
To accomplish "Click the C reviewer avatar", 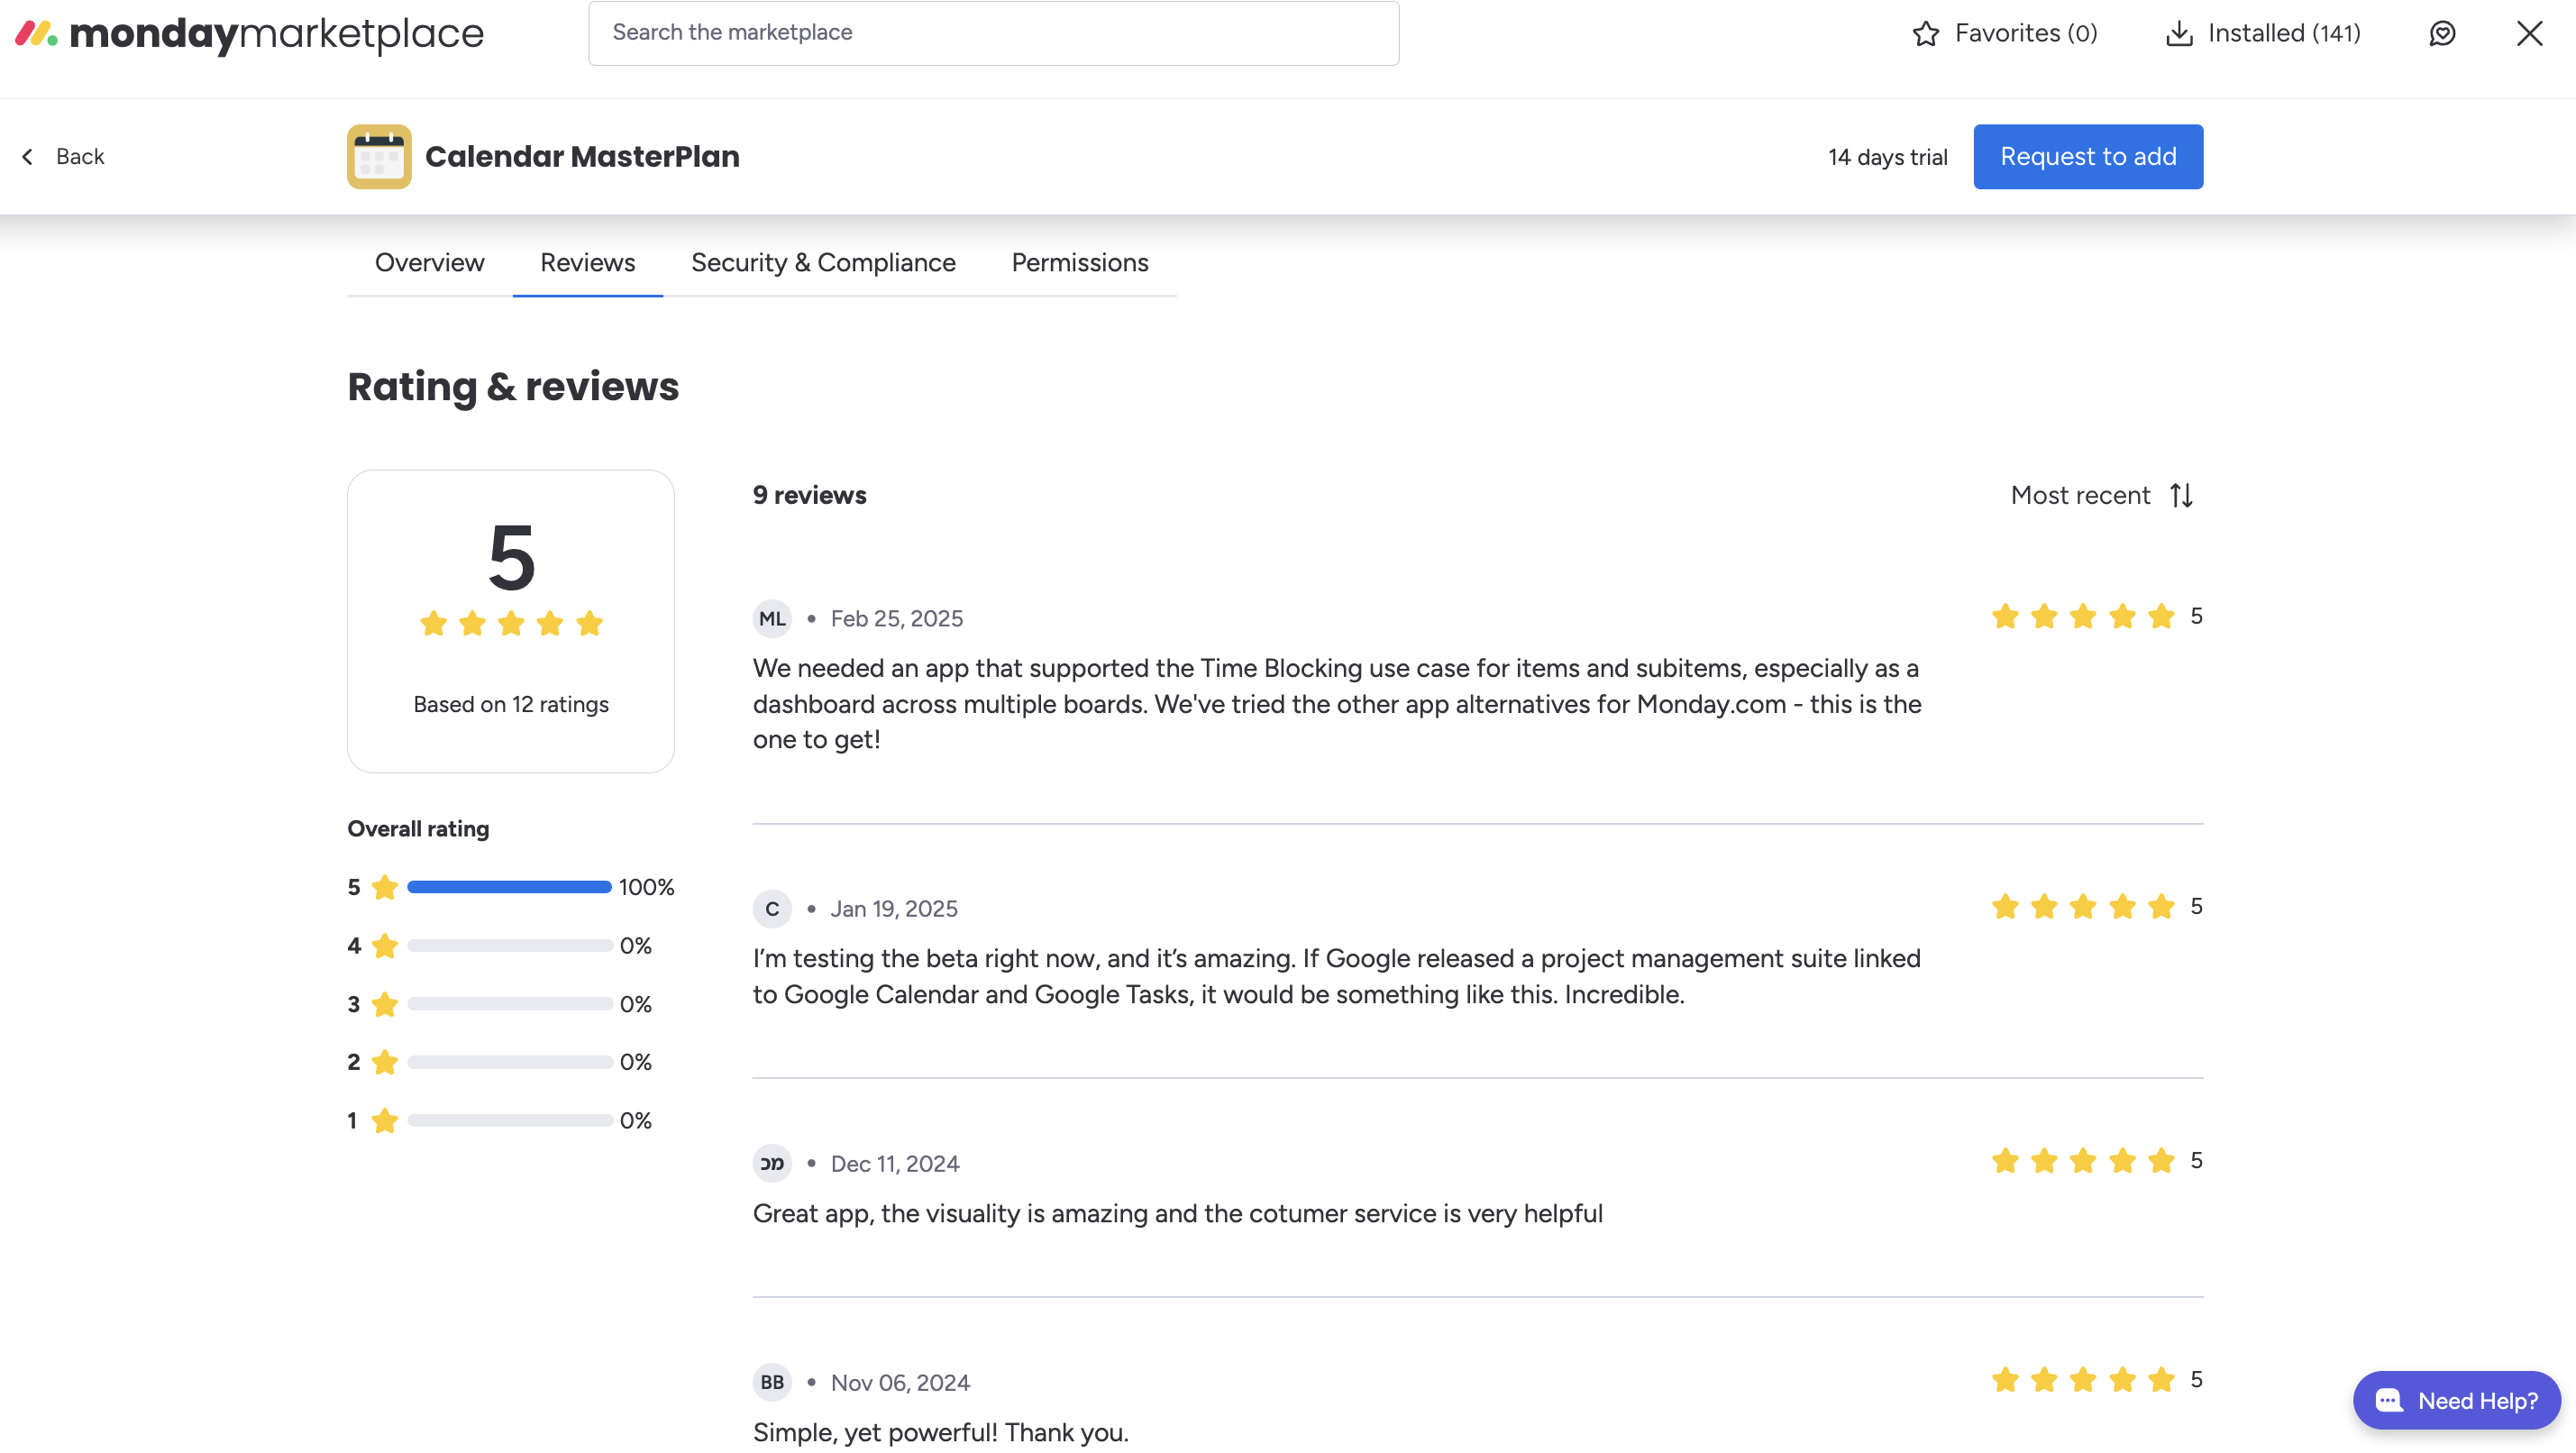I will coord(772,909).
